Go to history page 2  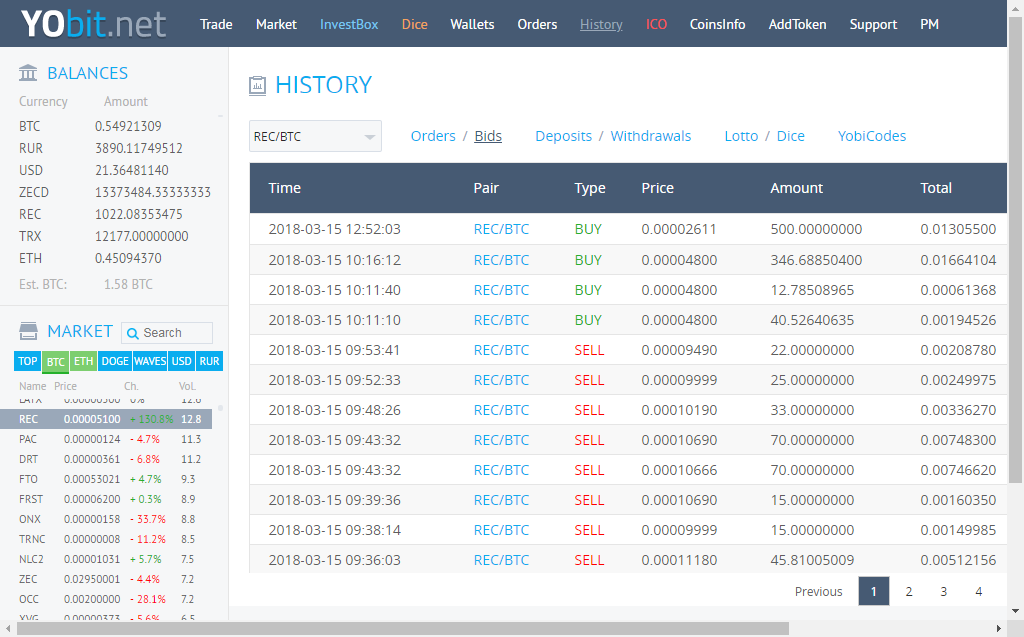coord(908,591)
